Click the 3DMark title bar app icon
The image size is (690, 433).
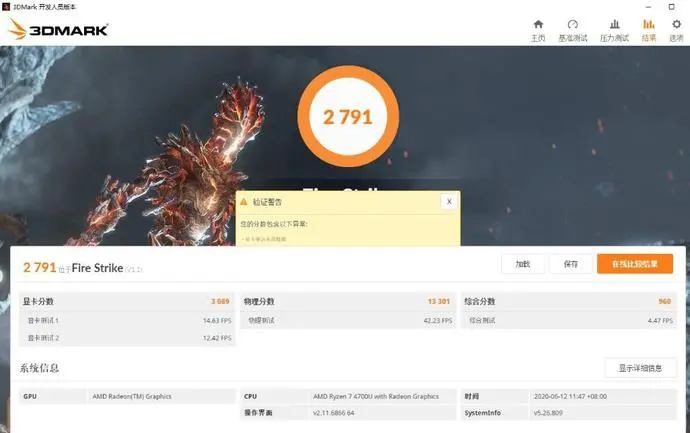6,7
